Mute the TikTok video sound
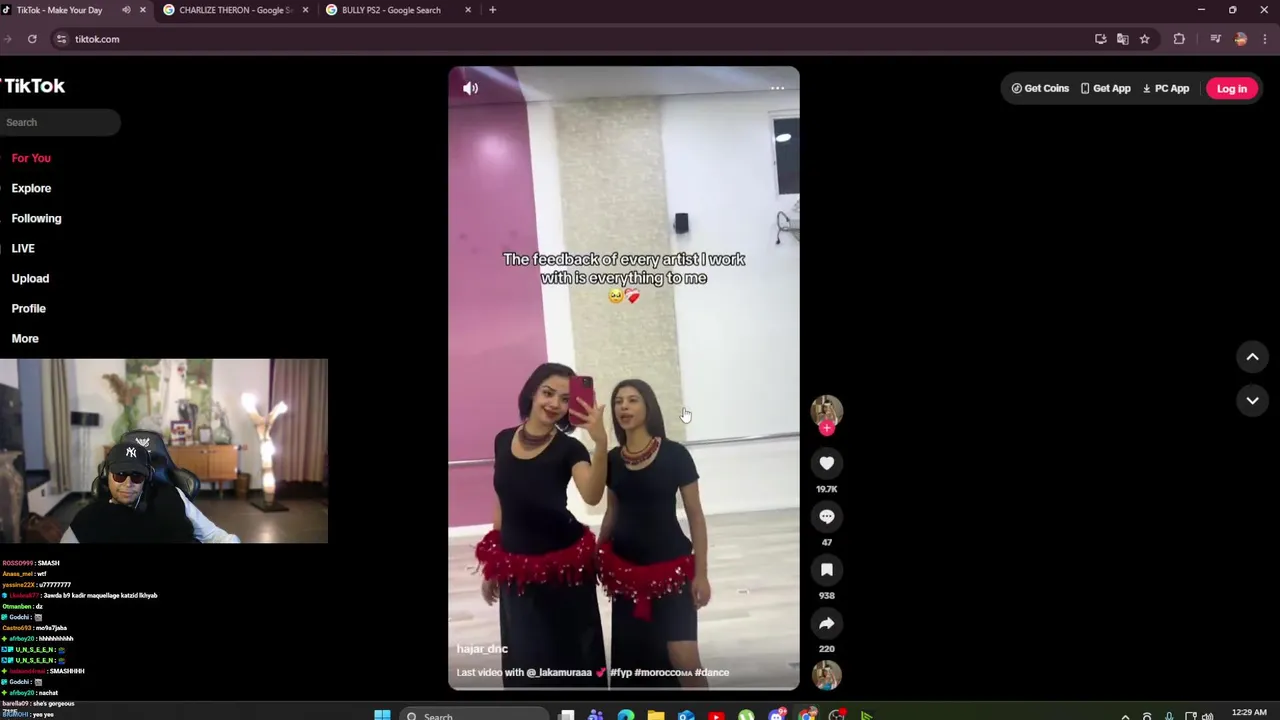This screenshot has width=1280, height=720. coord(470,88)
